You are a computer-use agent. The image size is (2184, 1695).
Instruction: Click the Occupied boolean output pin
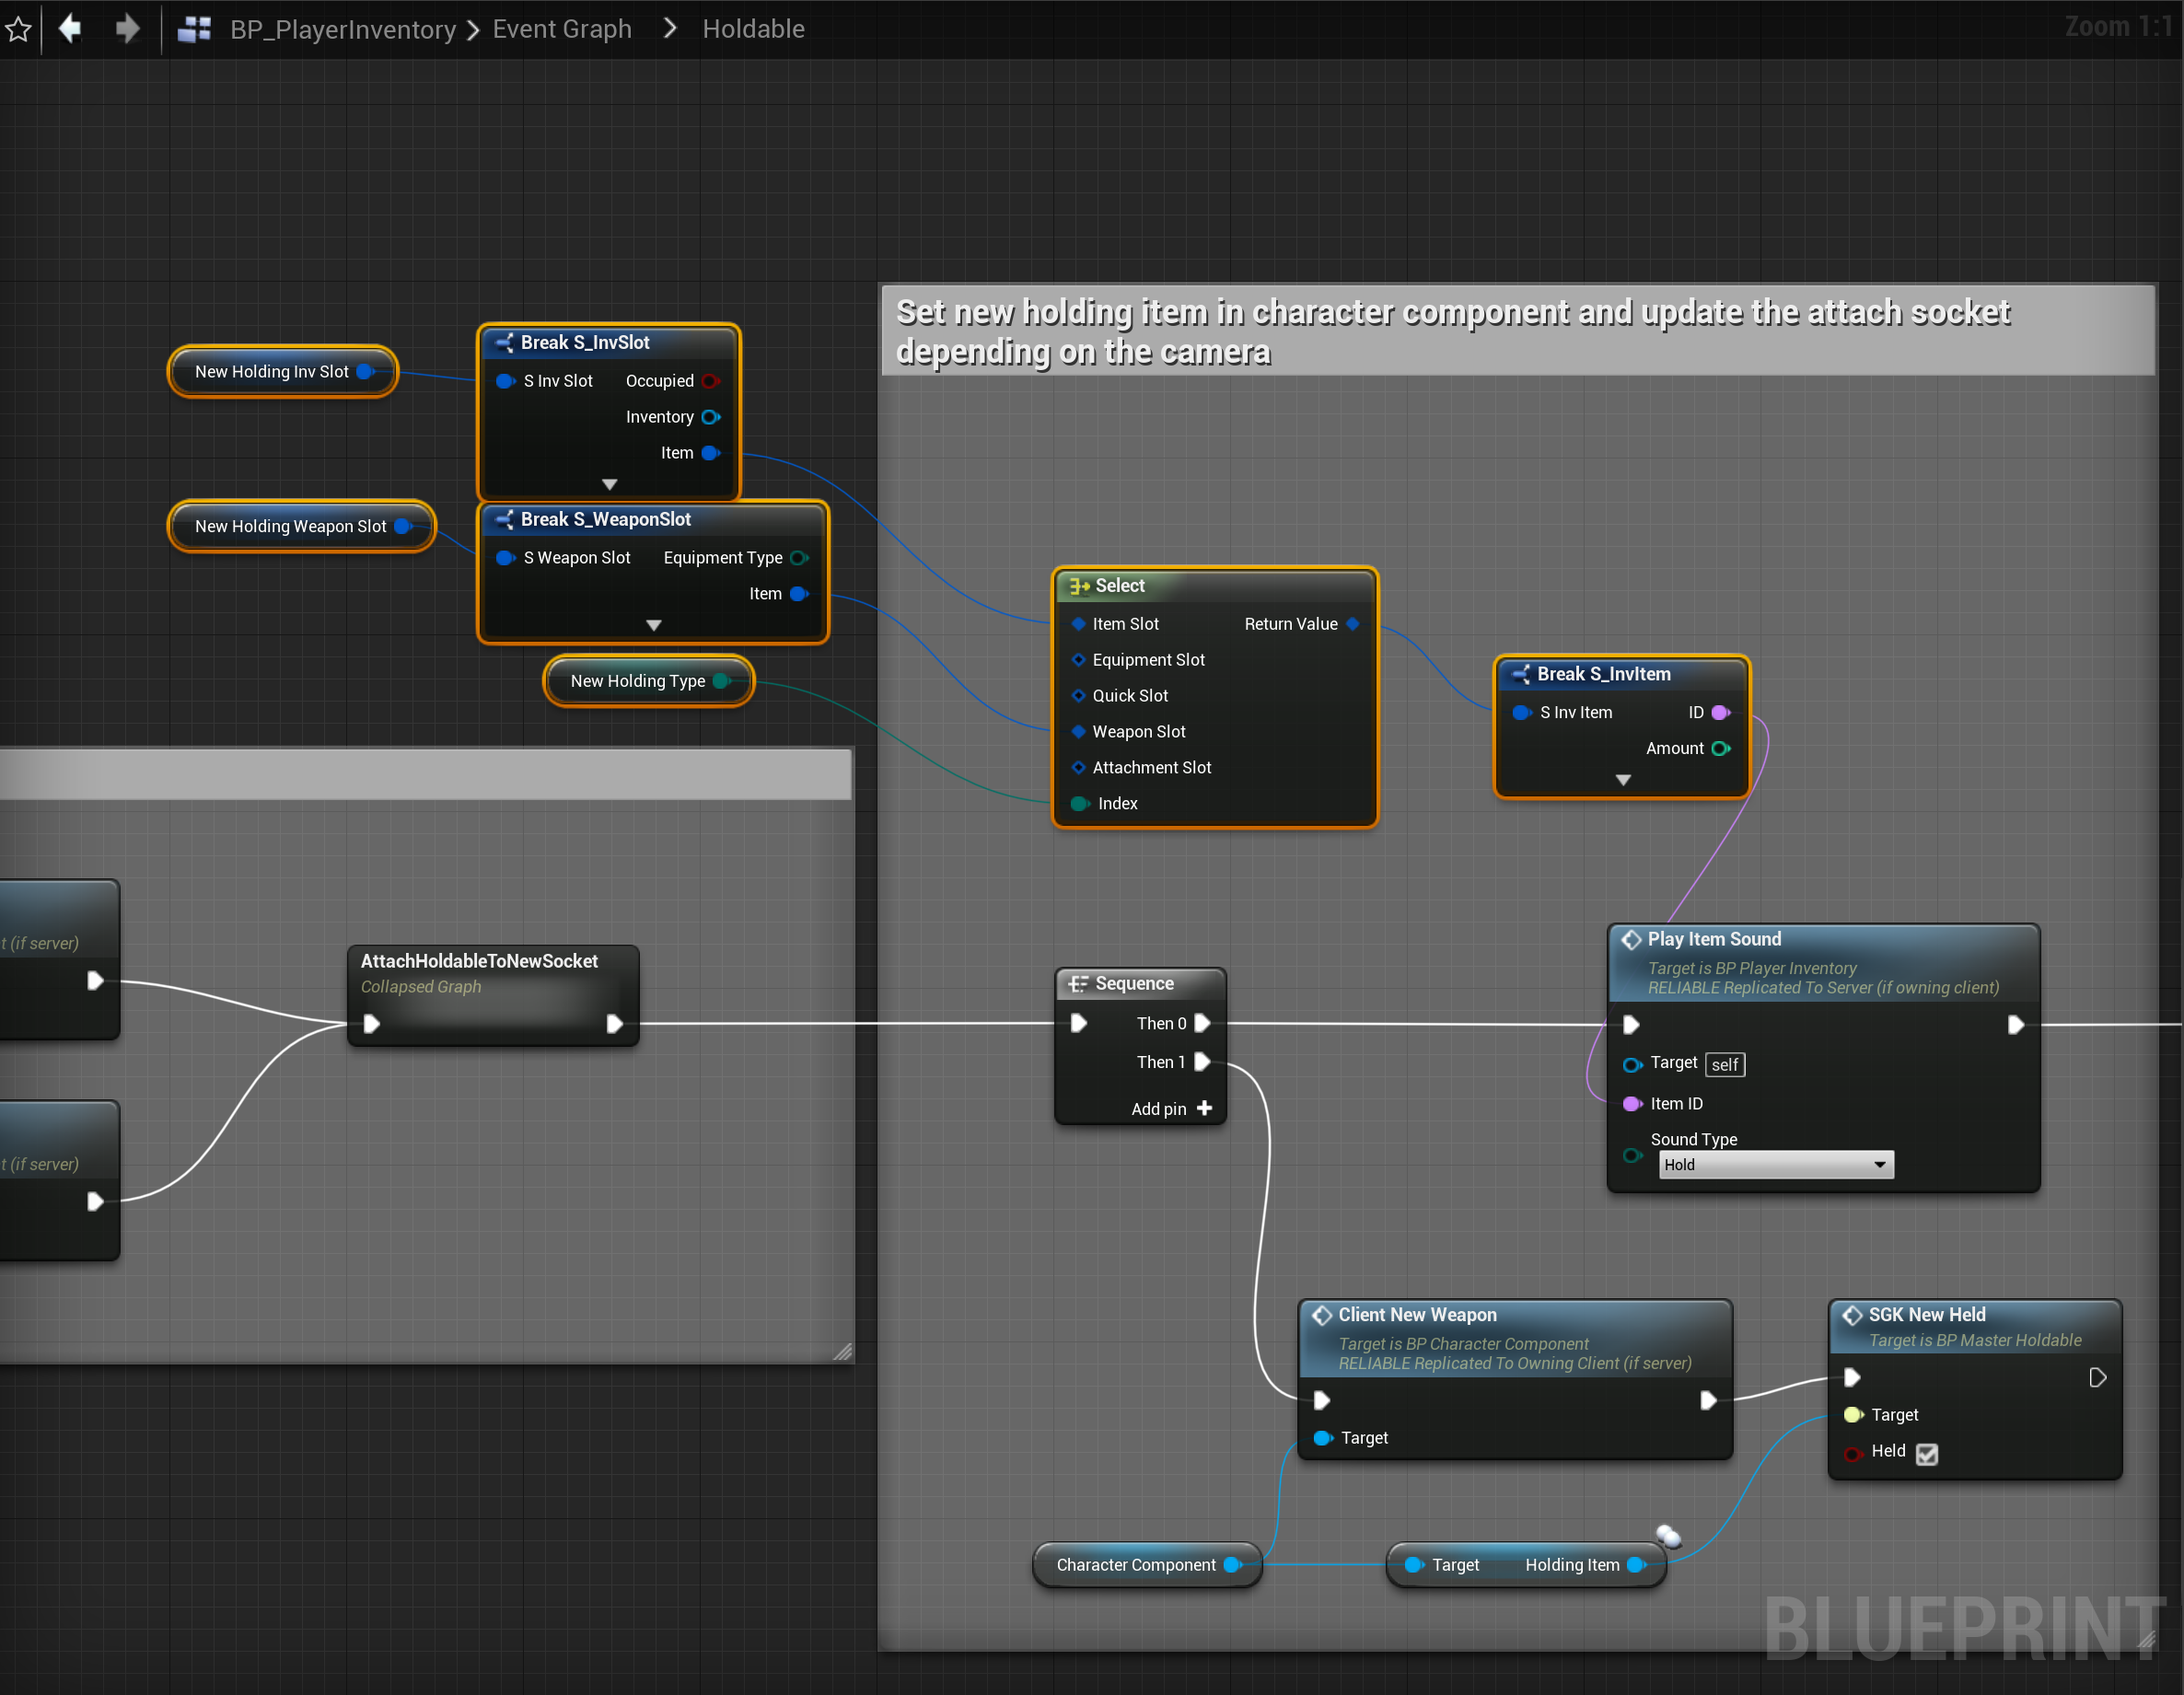711,381
